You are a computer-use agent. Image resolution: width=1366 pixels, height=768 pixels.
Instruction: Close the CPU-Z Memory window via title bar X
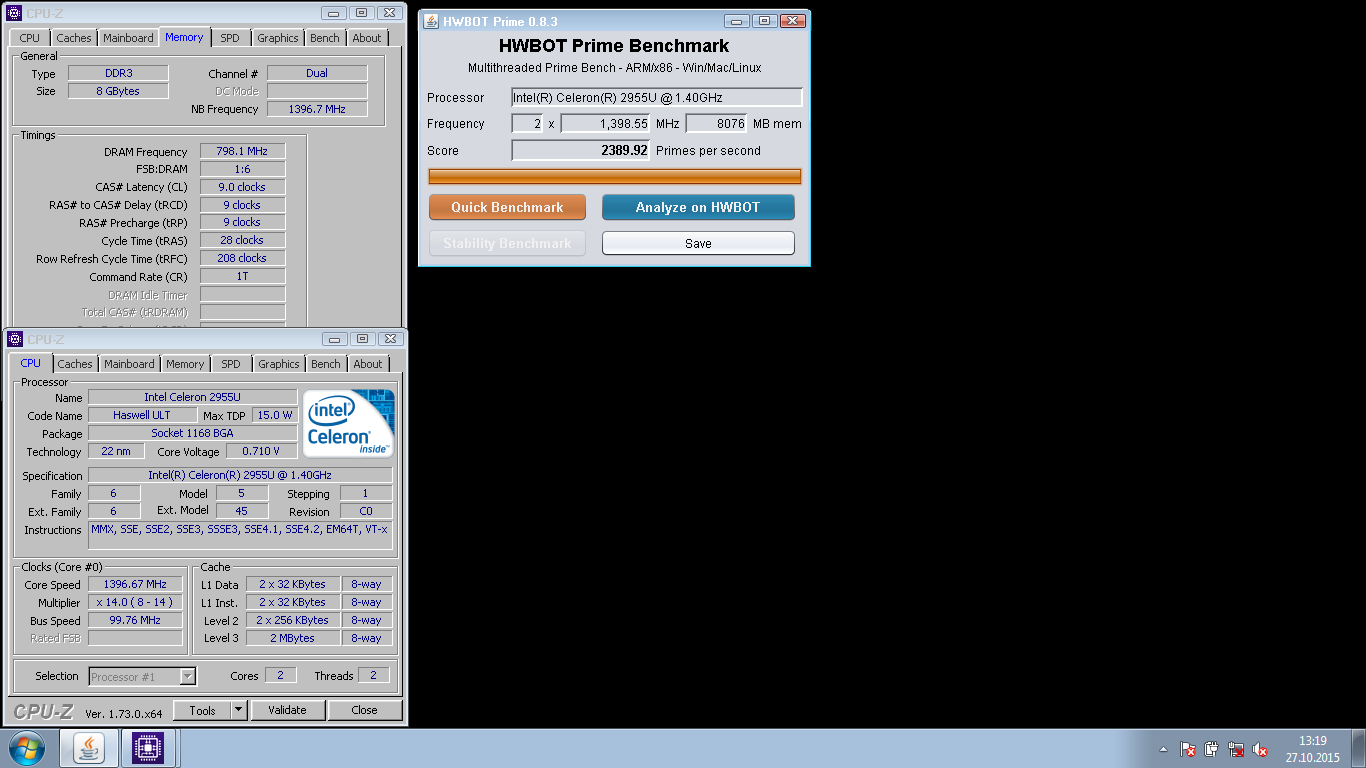tap(390, 13)
